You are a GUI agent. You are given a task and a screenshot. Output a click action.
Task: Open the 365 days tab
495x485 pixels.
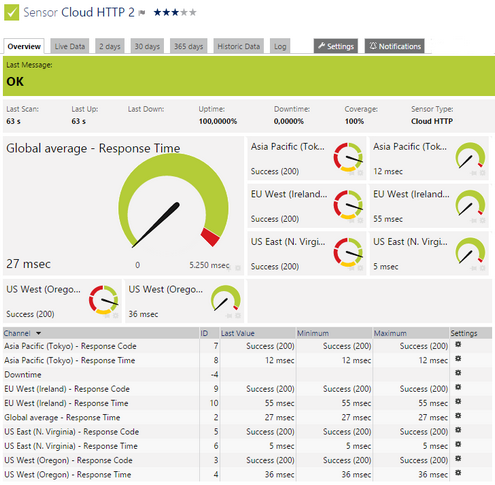pos(188,46)
